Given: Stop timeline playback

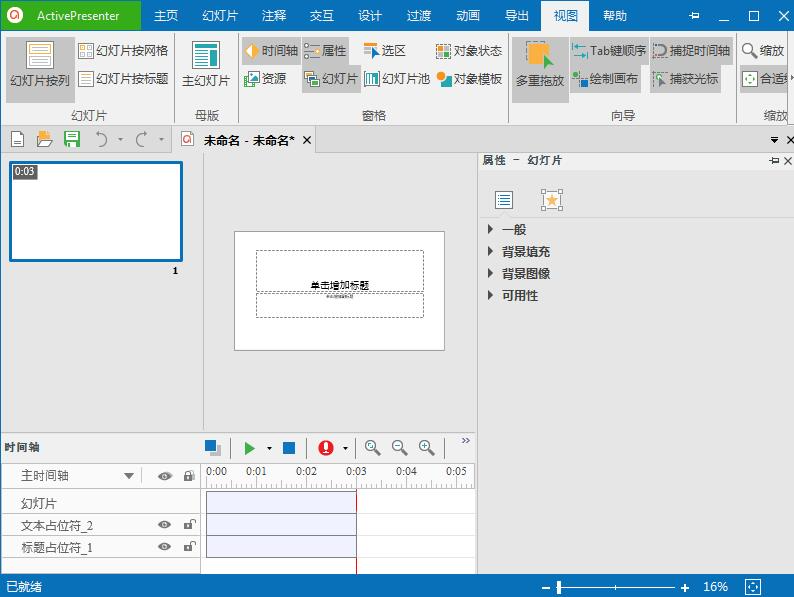Looking at the screenshot, I should point(289,448).
